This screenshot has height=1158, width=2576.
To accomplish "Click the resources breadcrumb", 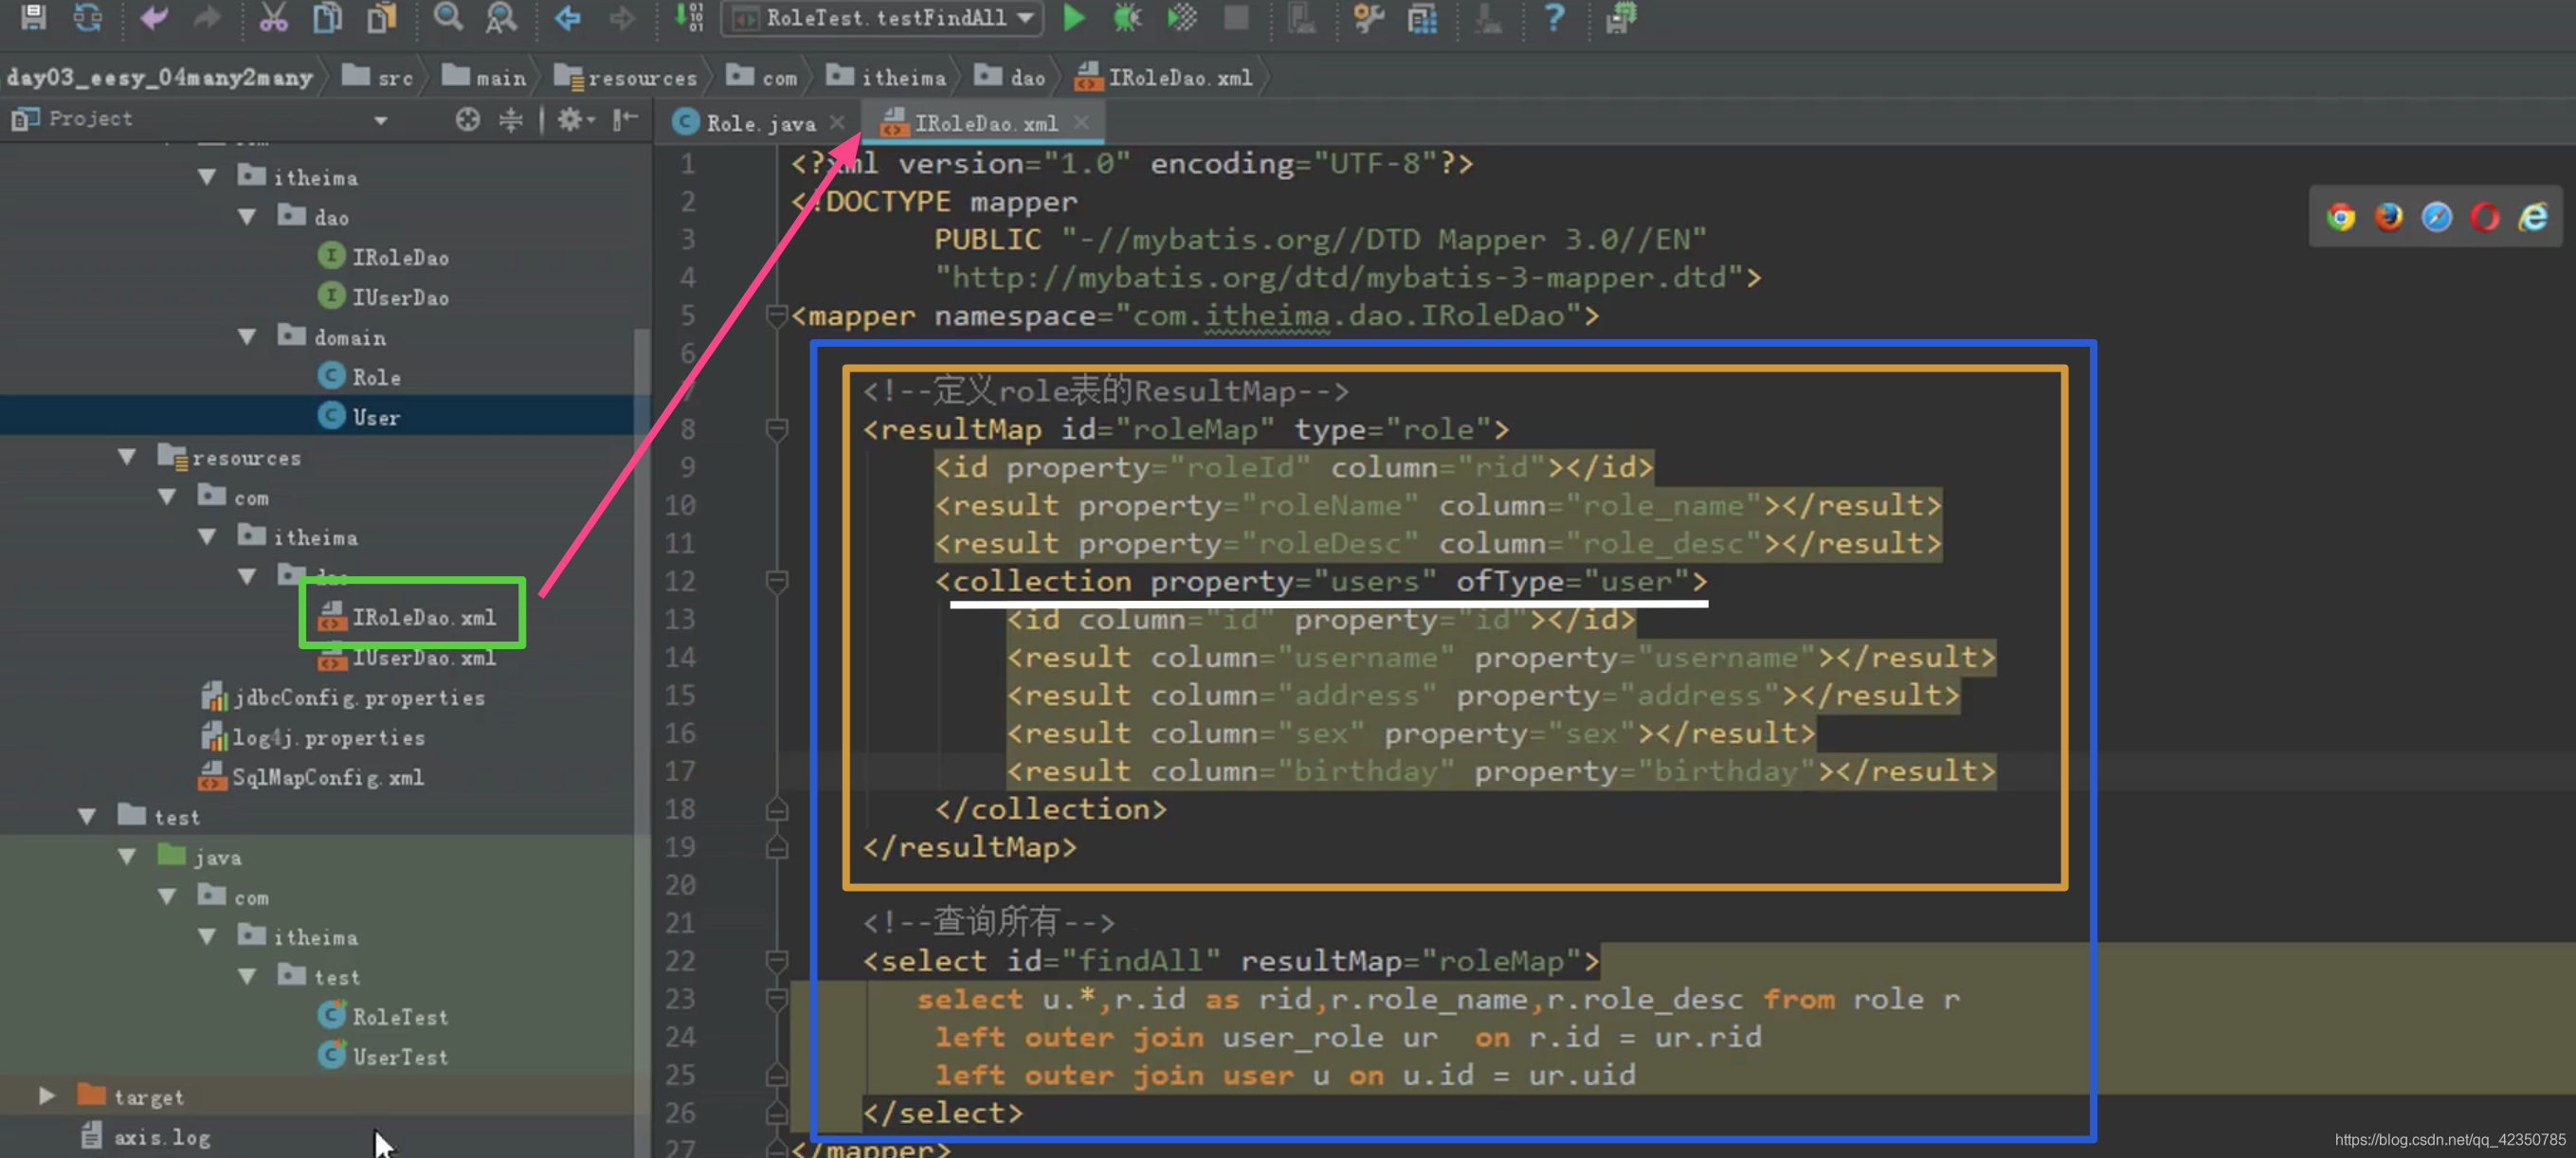I will coord(626,77).
